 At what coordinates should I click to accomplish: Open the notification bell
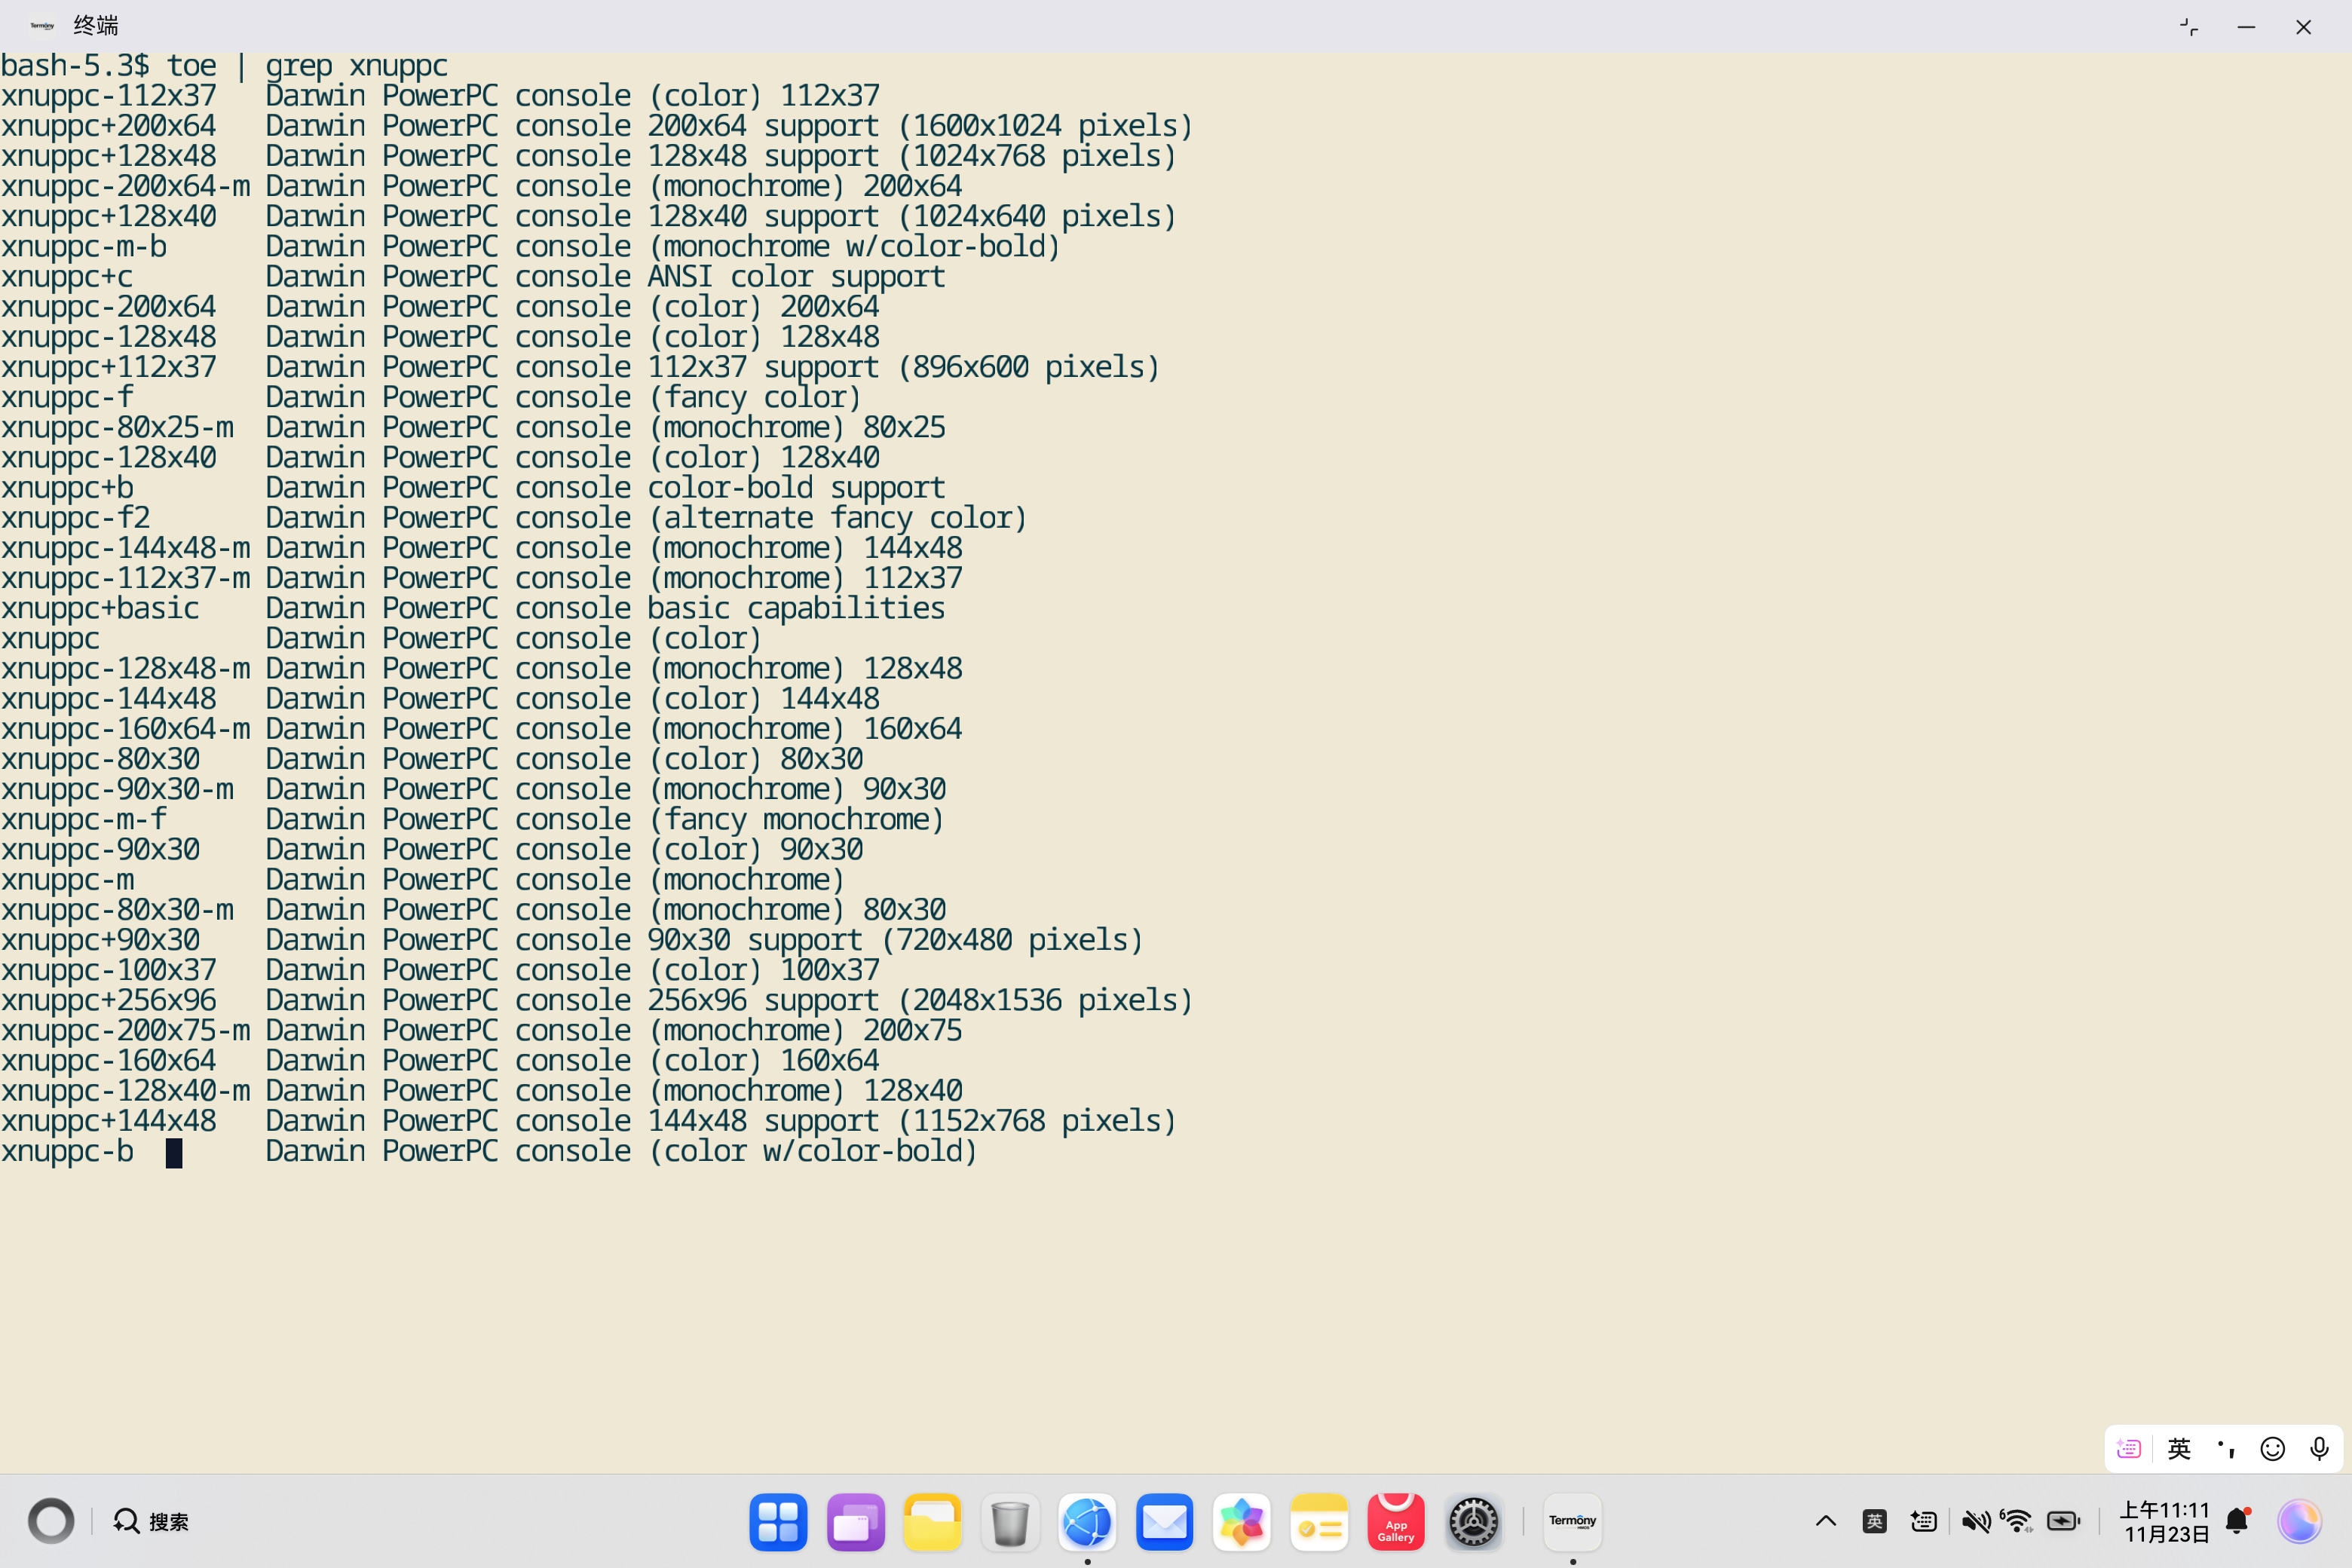pos(2237,1521)
